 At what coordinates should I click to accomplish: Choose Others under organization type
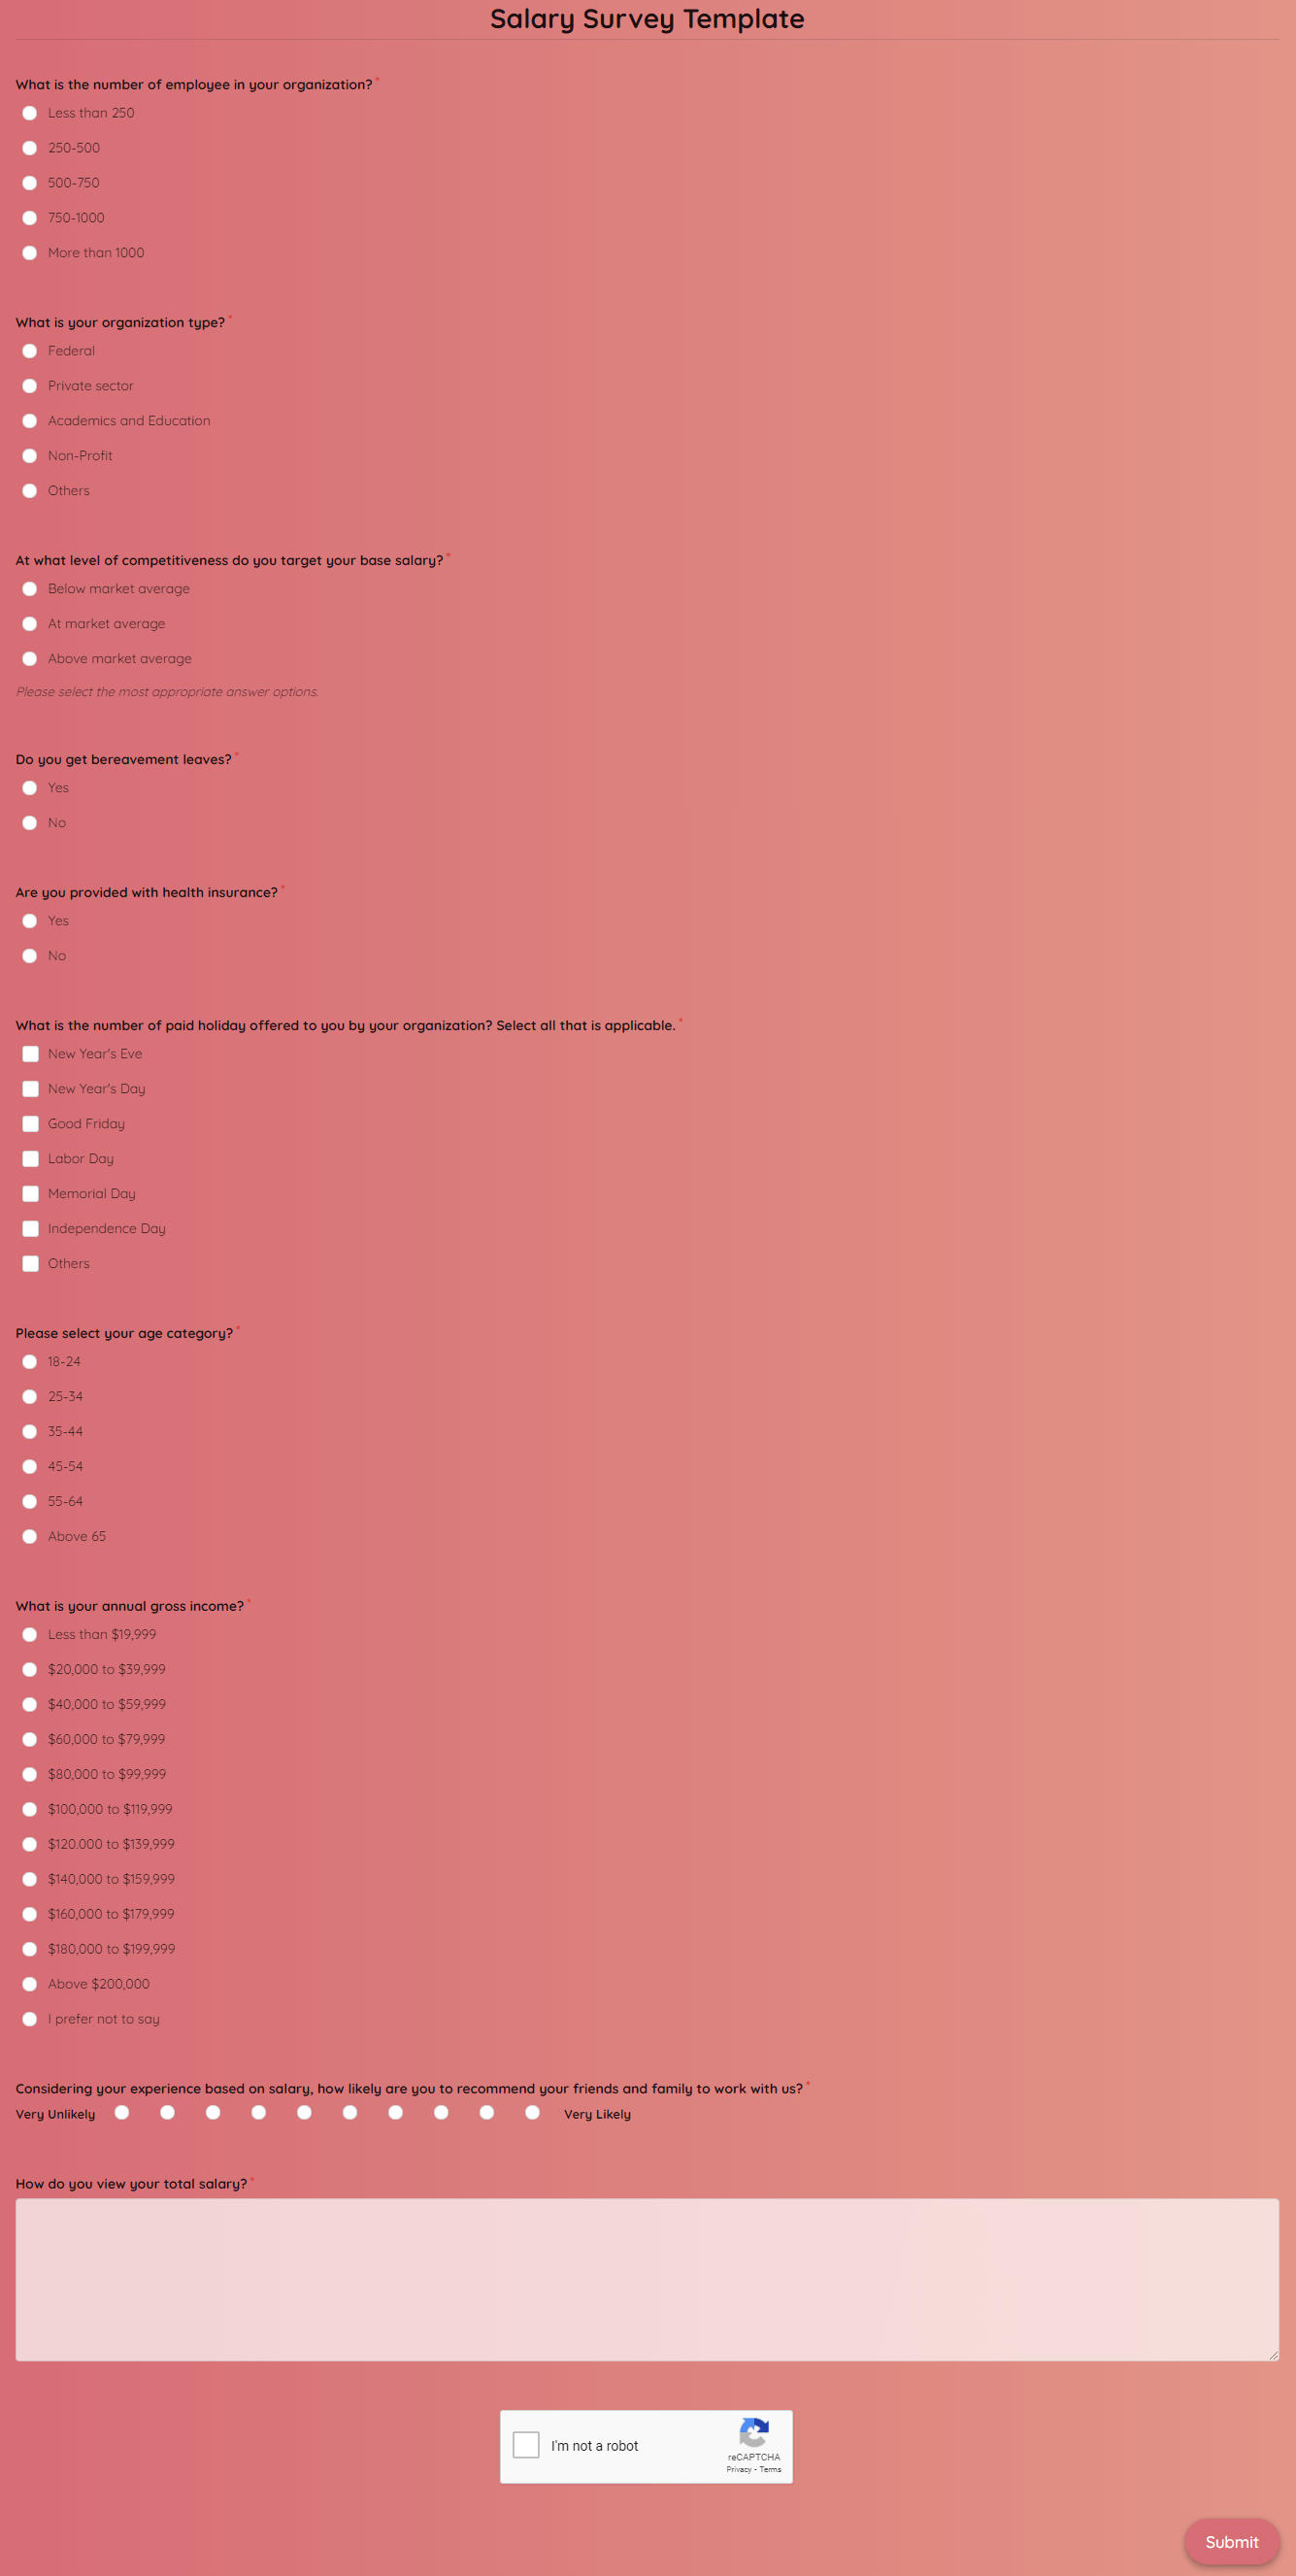pos(30,491)
